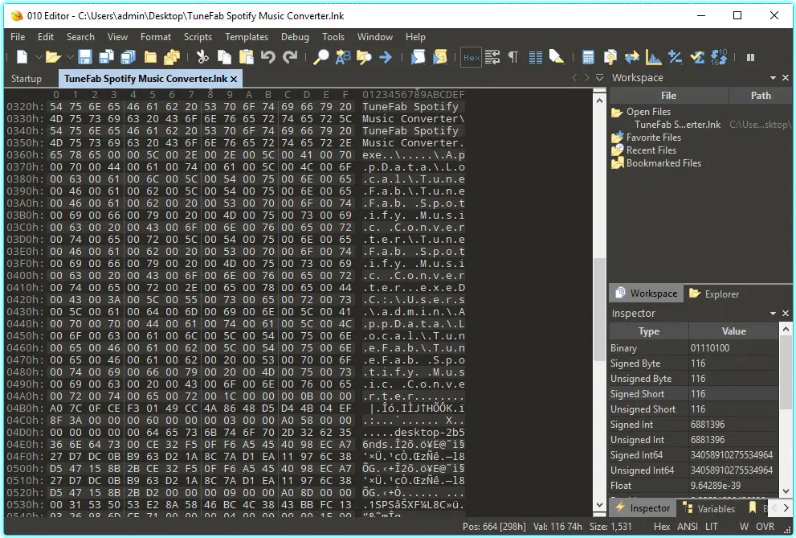This screenshot has height=538, width=796.
Task: Click the pause icon in the toolbar
Action: pos(750,57)
